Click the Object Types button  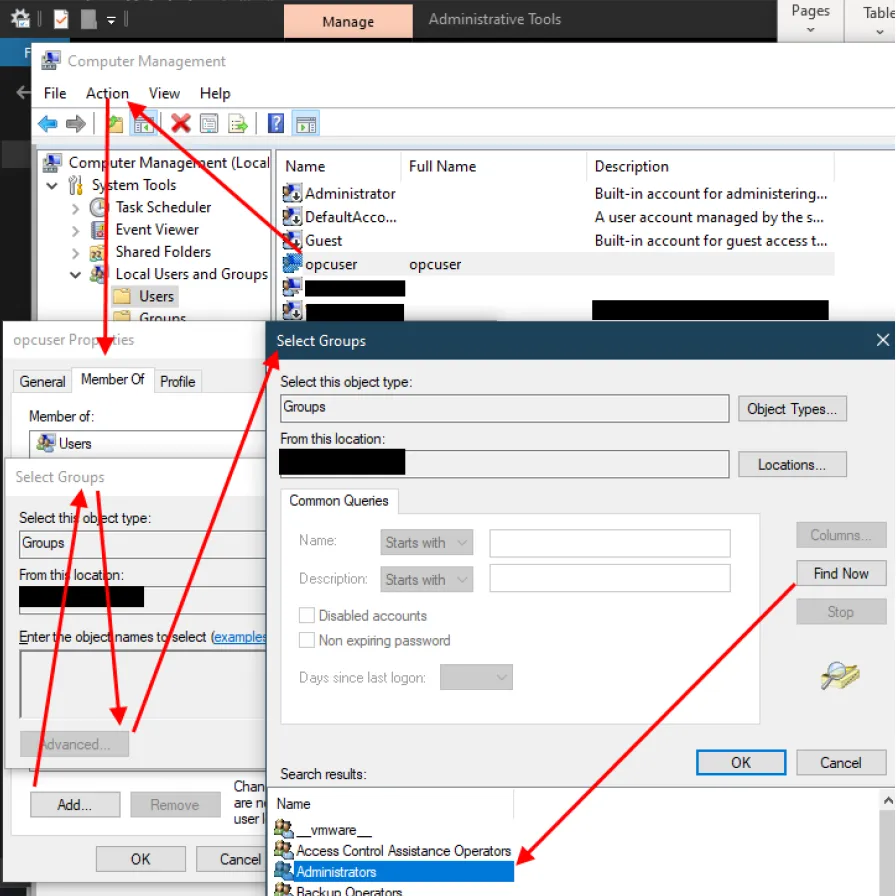point(792,408)
